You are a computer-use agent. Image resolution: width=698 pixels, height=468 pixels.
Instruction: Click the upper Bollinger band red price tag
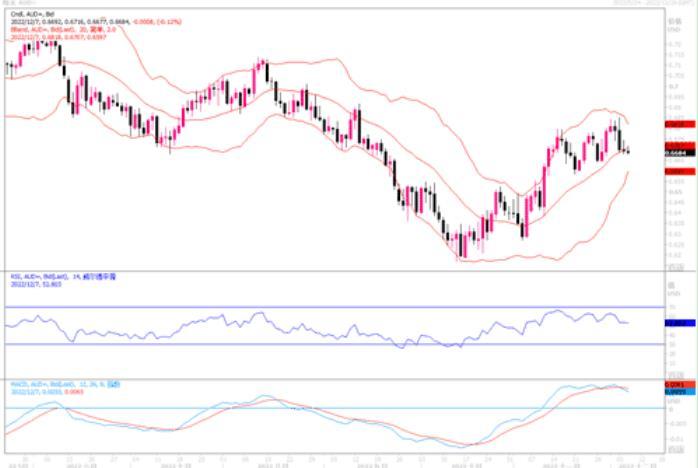[x=674, y=124]
